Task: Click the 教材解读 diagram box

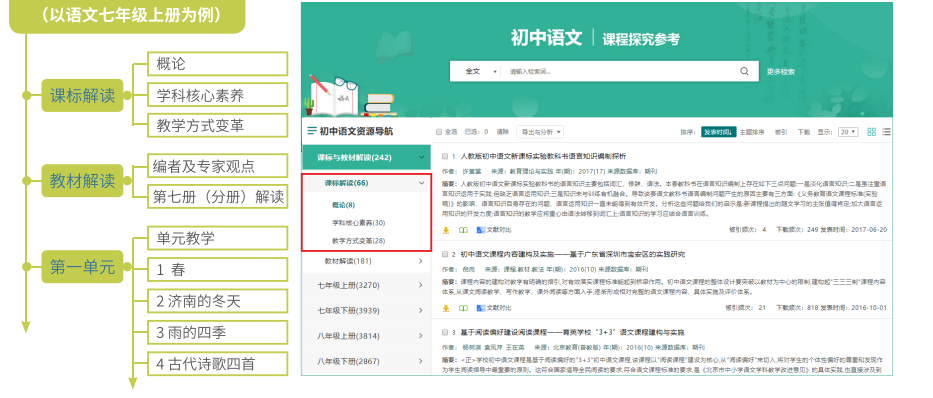Action: 82,180
